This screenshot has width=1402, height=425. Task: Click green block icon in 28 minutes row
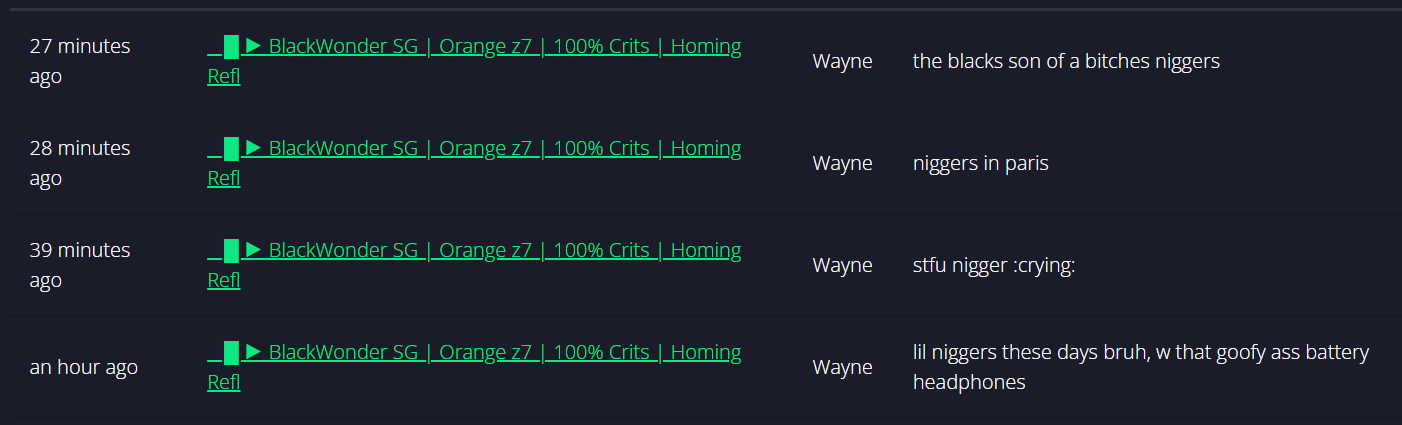coord(231,148)
